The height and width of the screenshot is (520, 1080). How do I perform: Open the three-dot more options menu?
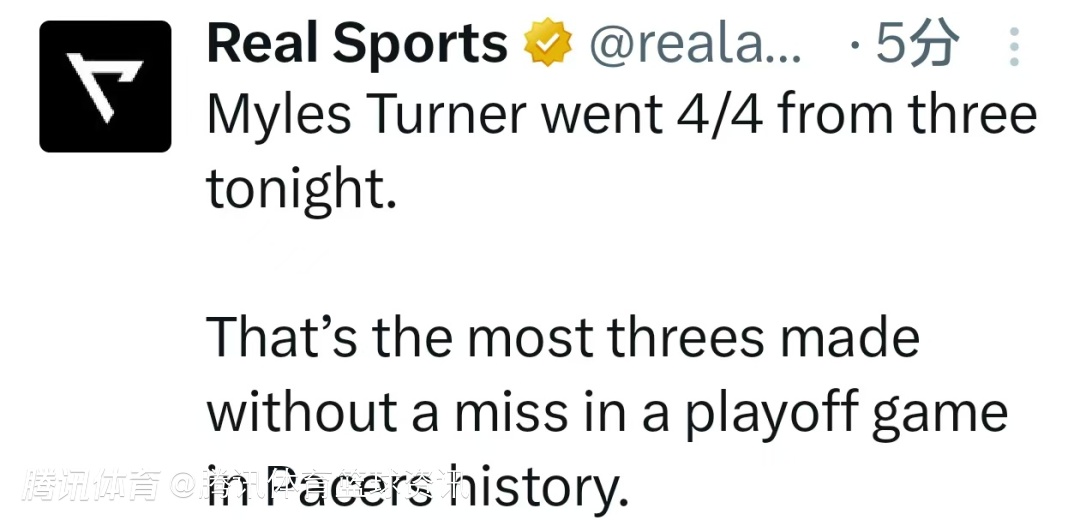coord(1014,46)
